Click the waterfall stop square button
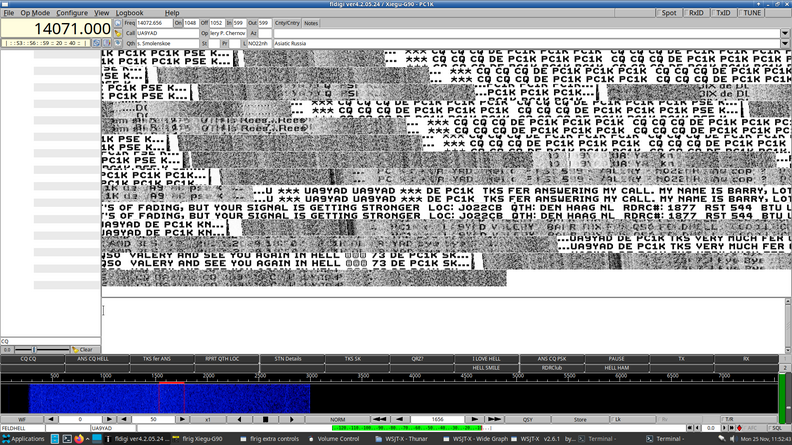 pos(265,419)
